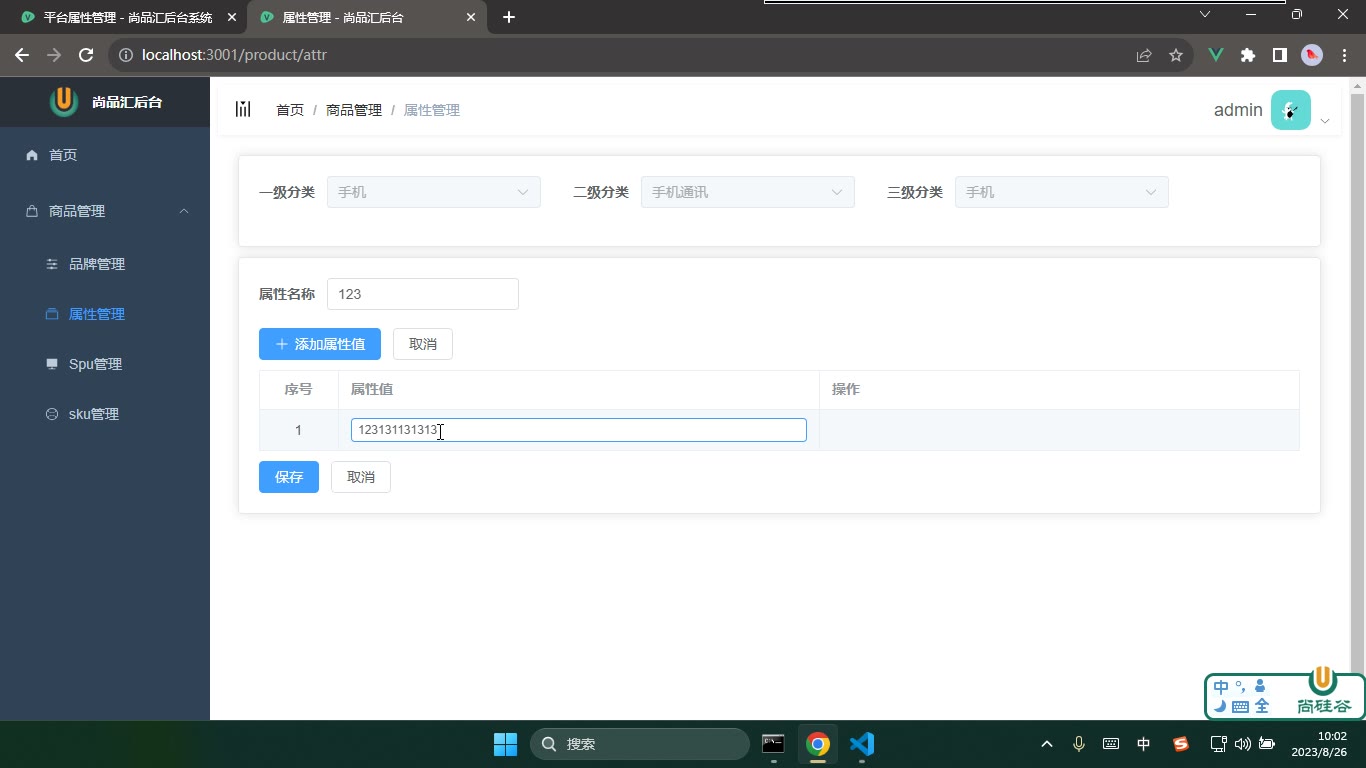
Task: Open Visual Studio Code from the taskbar
Action: (x=862, y=744)
